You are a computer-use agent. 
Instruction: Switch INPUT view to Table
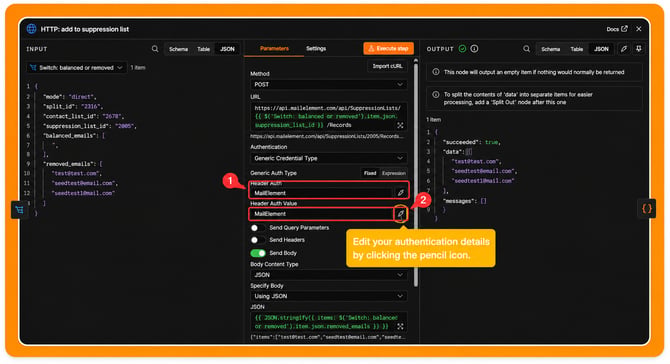(x=203, y=49)
